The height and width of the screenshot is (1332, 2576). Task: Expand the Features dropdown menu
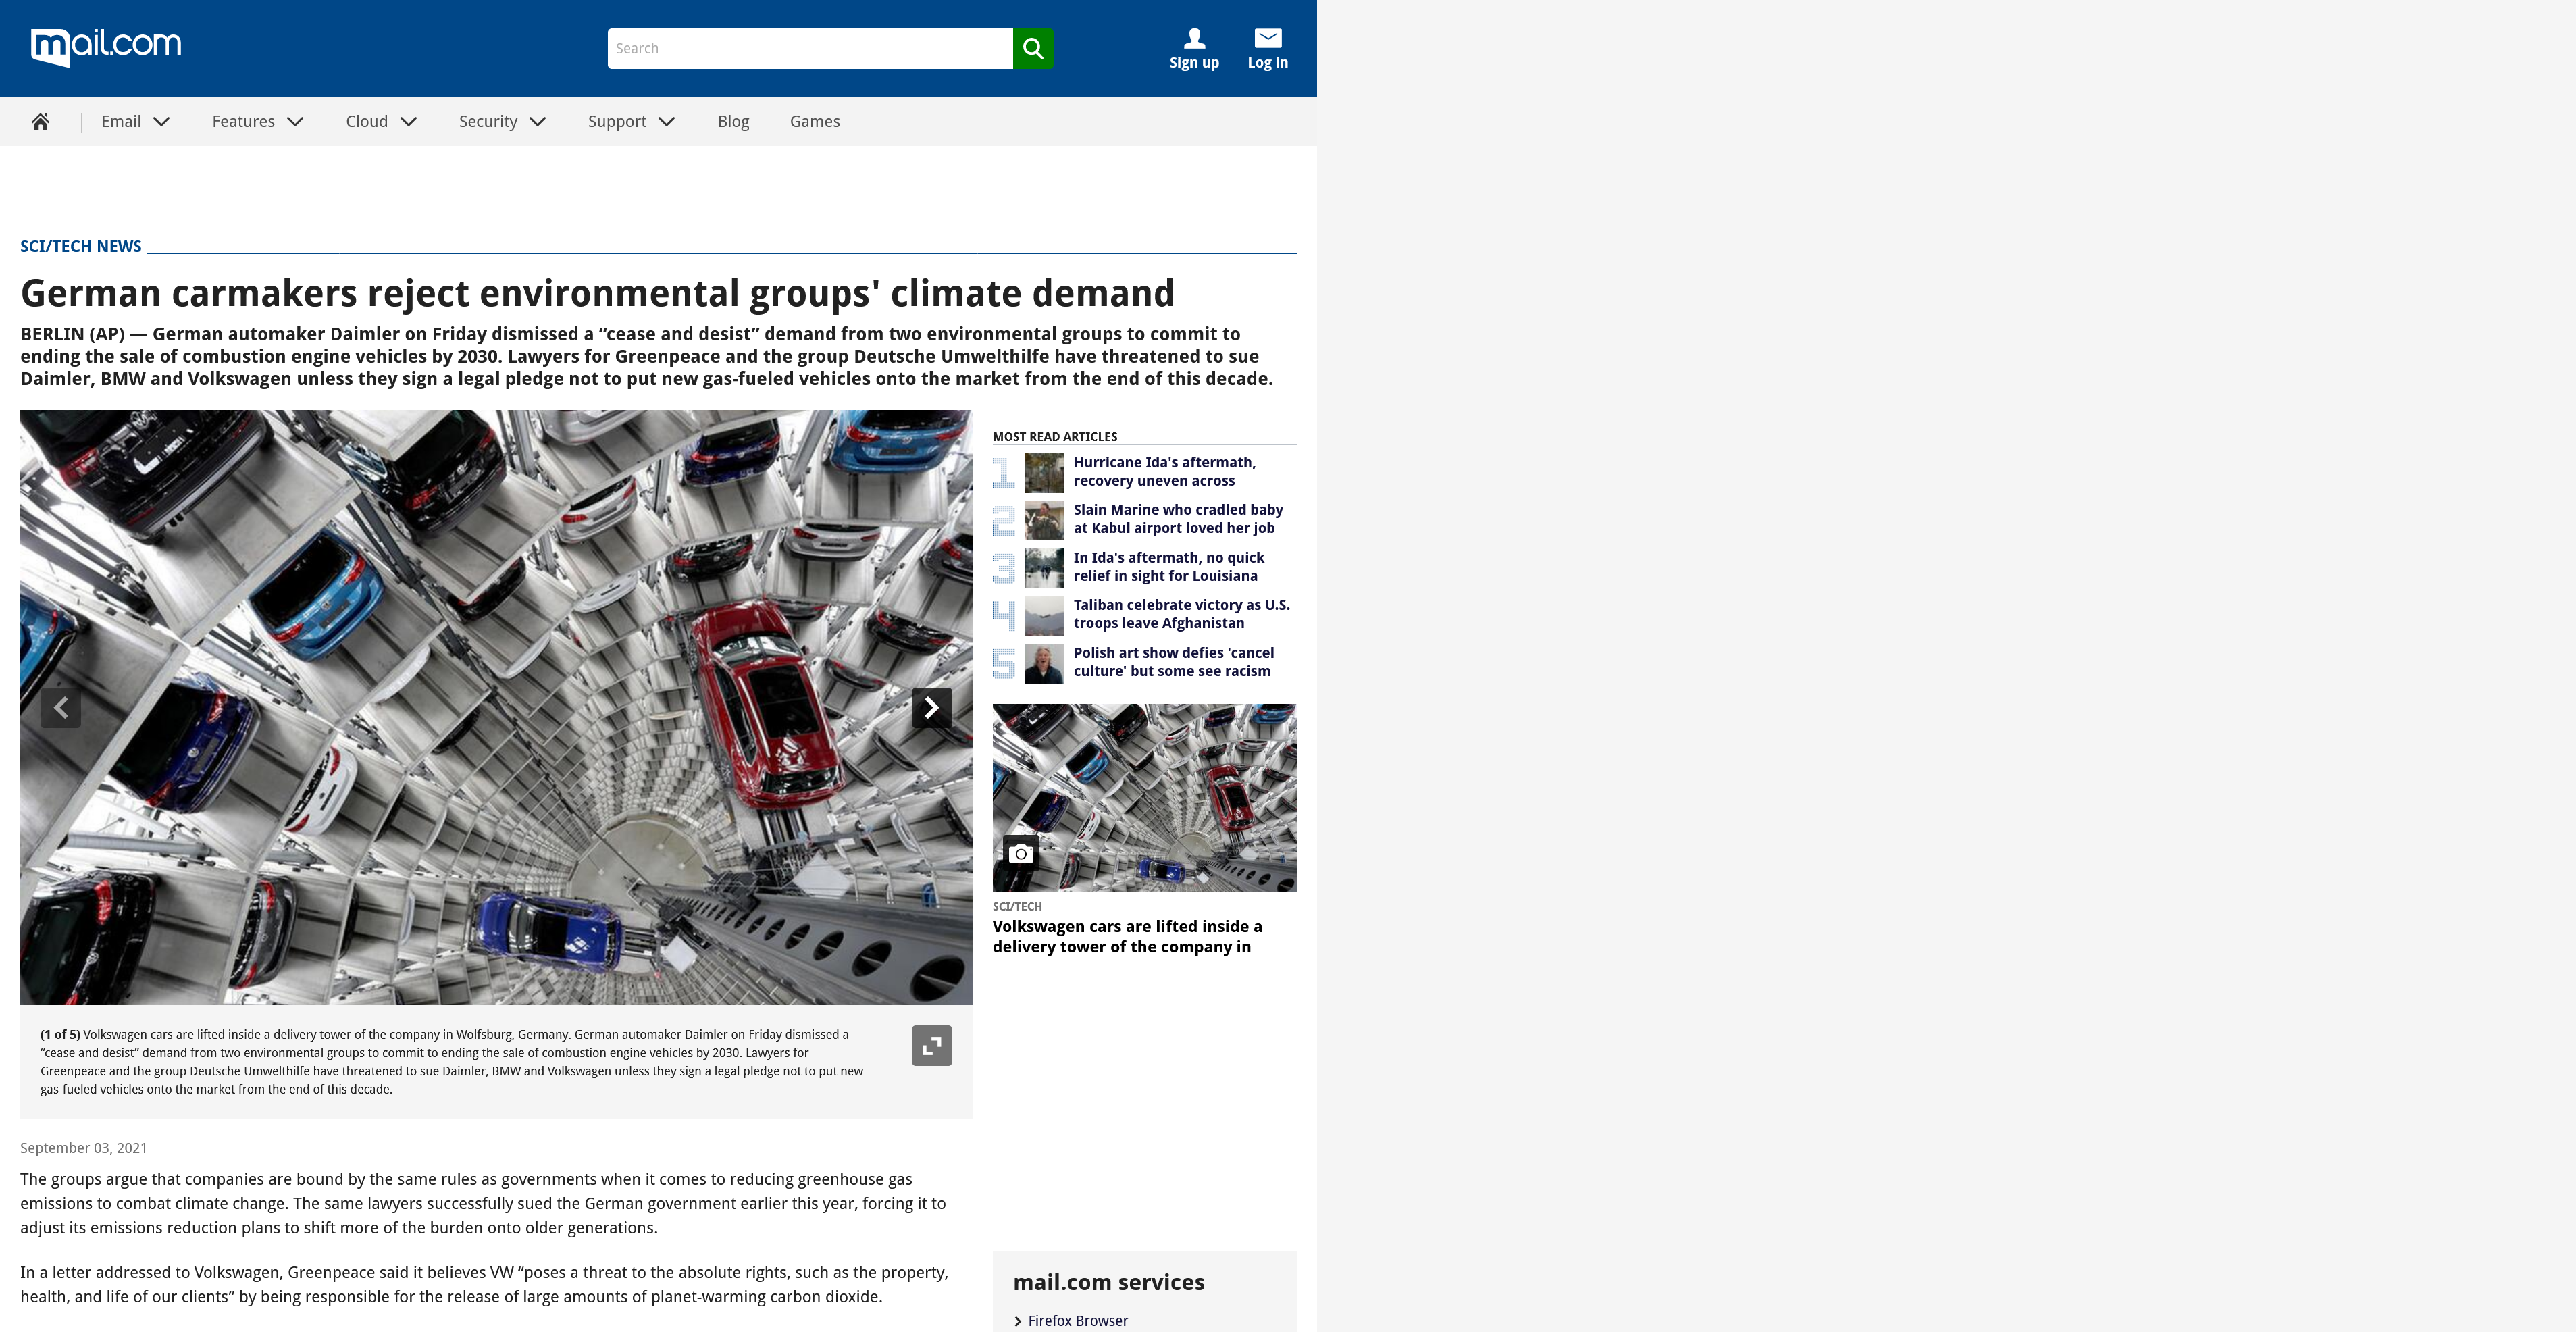pyautogui.click(x=258, y=121)
